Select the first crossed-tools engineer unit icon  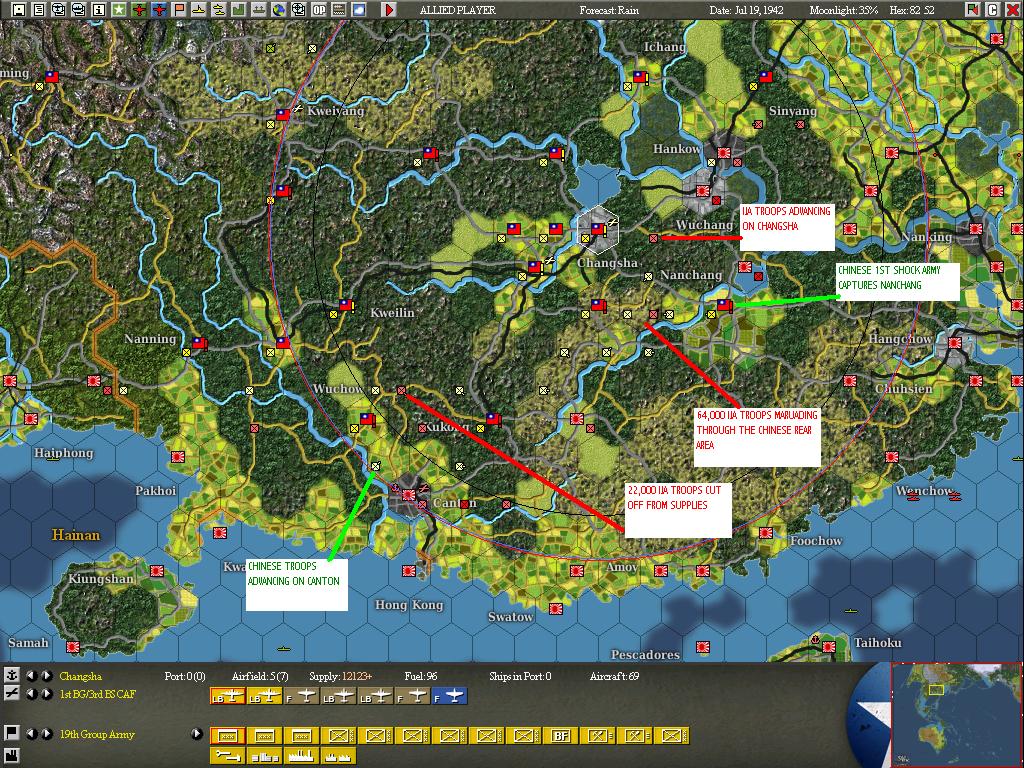click(x=598, y=736)
